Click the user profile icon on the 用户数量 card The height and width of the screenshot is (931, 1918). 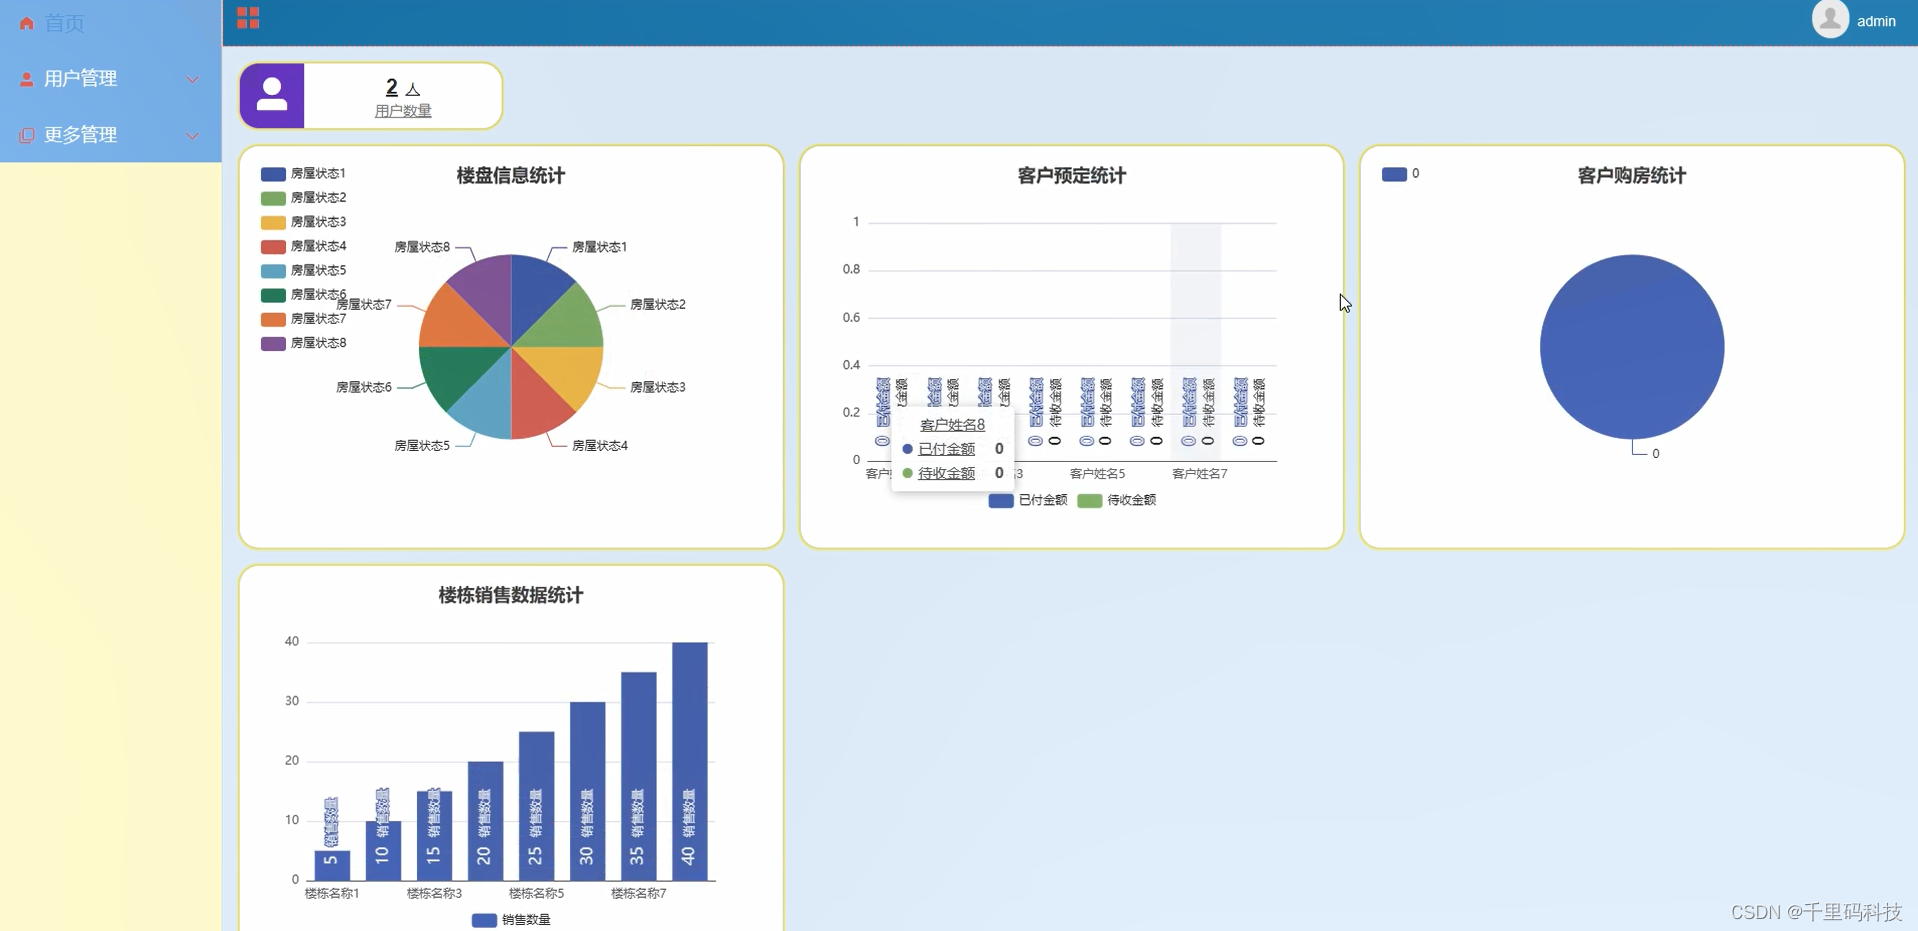271,95
